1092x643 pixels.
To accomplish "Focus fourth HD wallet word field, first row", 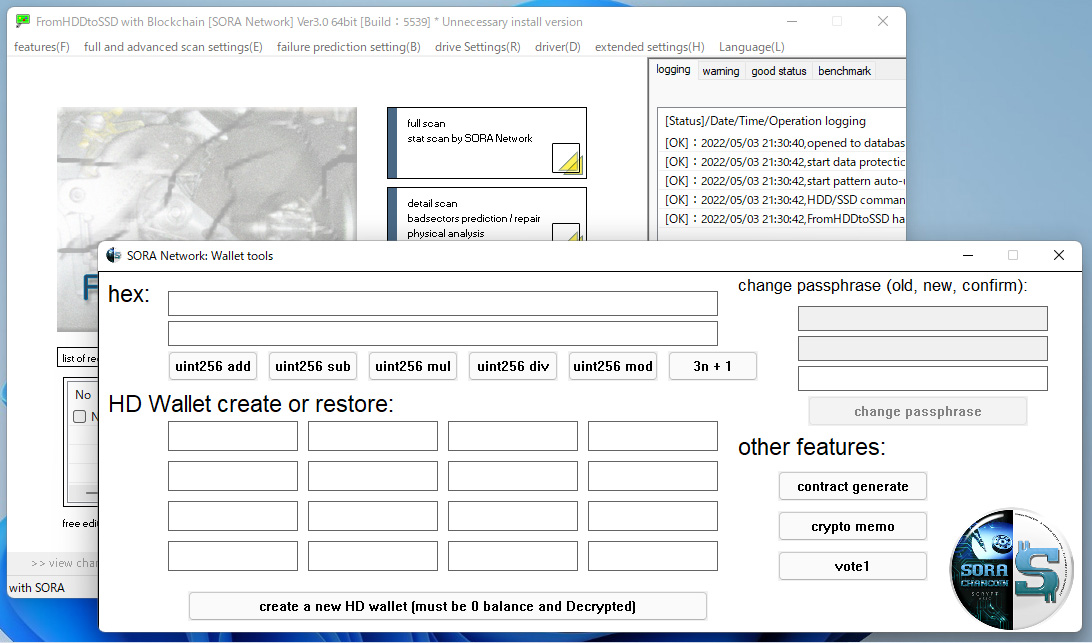I will (x=653, y=436).
